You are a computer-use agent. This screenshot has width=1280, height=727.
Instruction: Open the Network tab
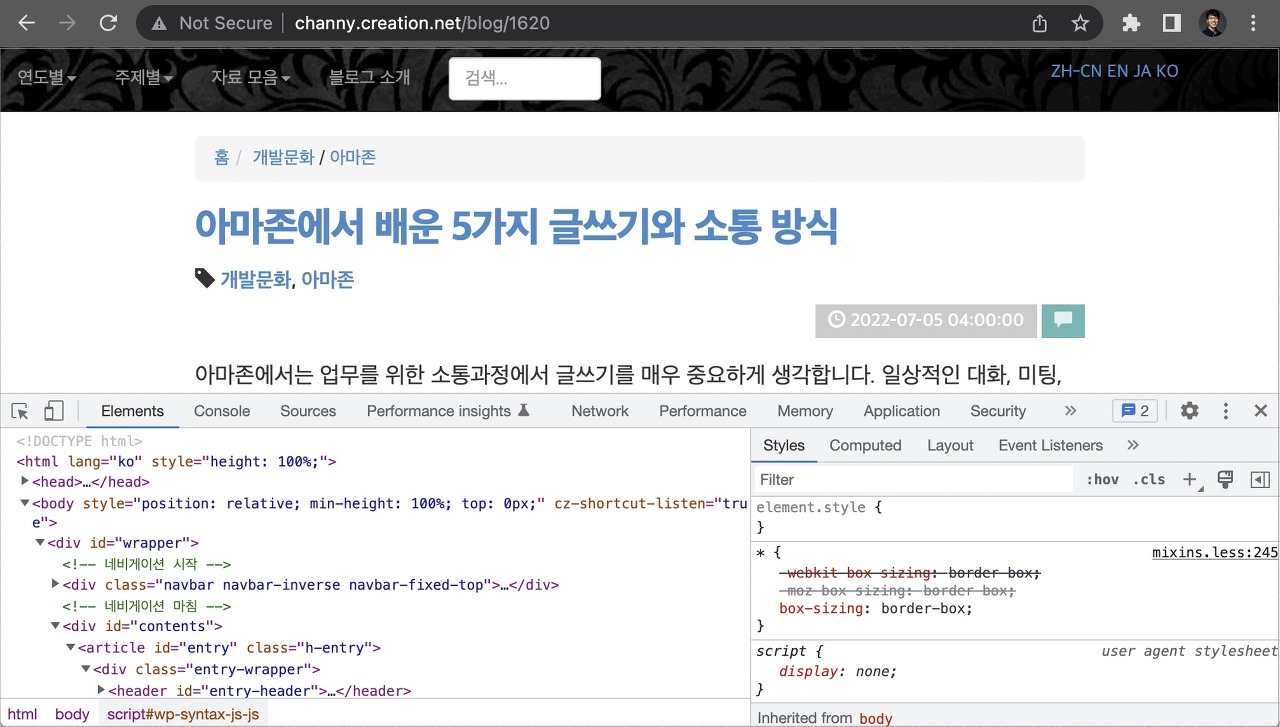(600, 411)
